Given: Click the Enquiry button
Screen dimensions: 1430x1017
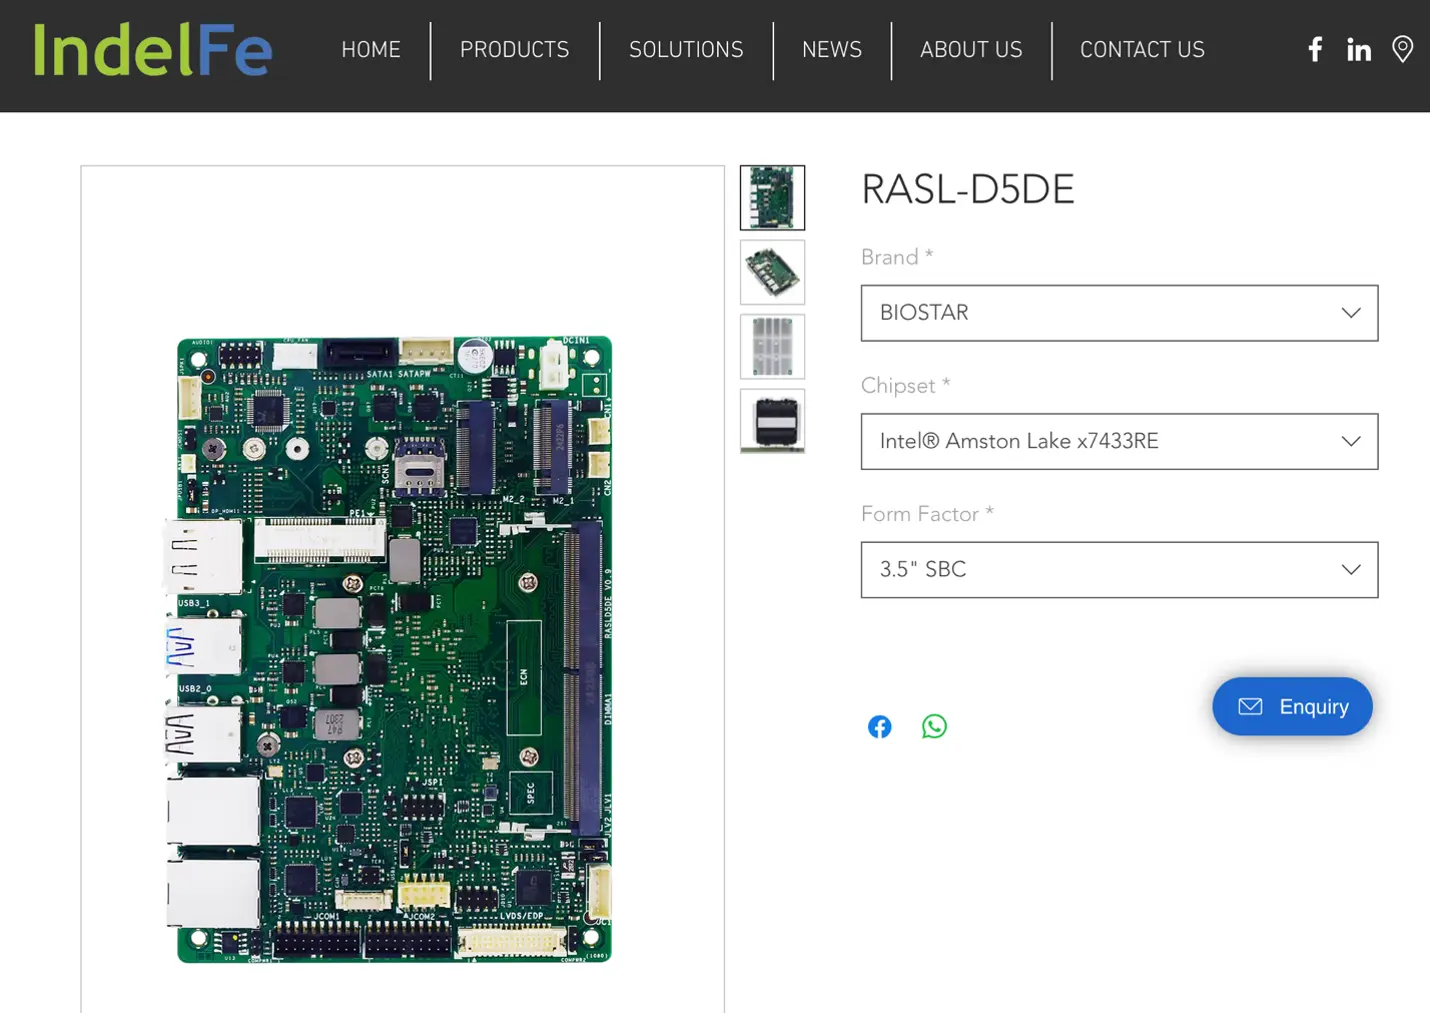Looking at the screenshot, I should 1292,707.
